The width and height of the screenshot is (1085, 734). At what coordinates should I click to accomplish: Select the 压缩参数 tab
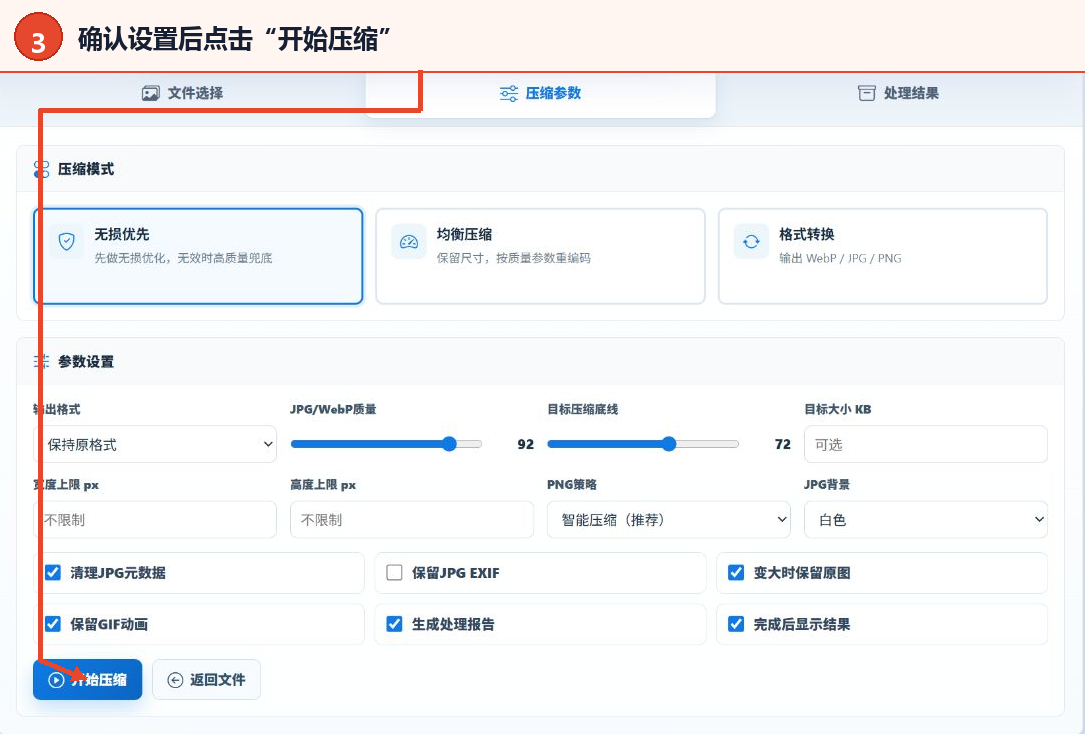pos(540,93)
